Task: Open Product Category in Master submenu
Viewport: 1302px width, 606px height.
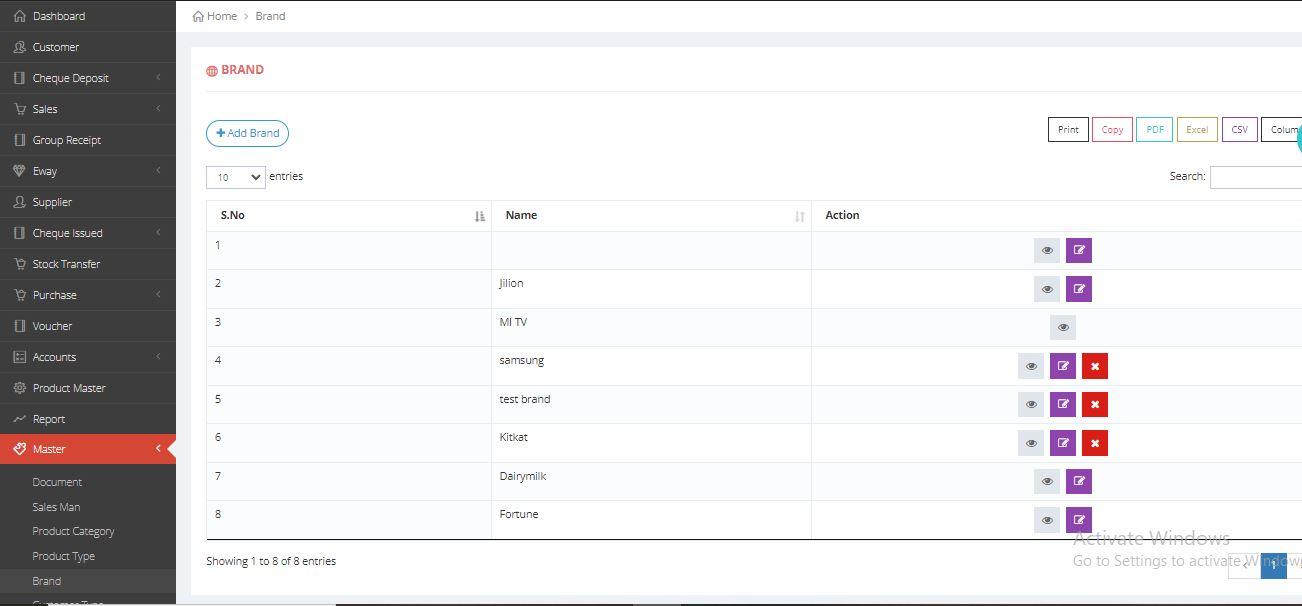Action: click(x=73, y=531)
